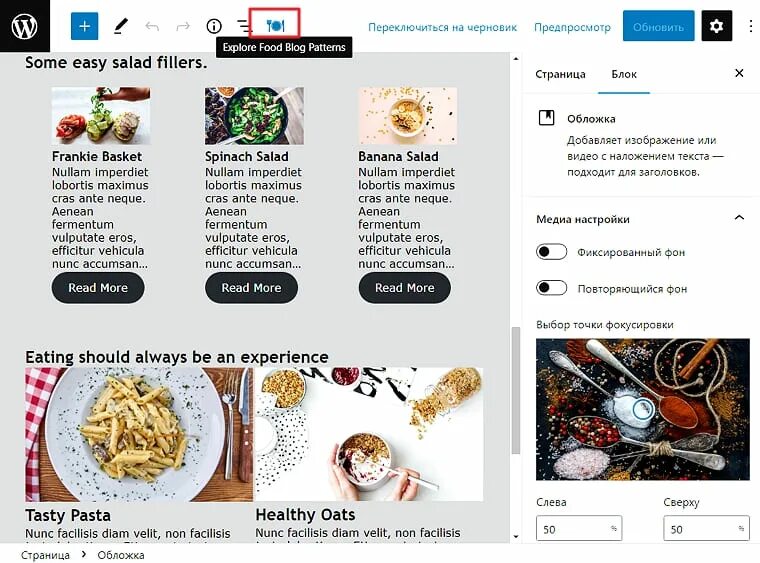Open the Предпросмотр preview dropdown

tap(572, 27)
